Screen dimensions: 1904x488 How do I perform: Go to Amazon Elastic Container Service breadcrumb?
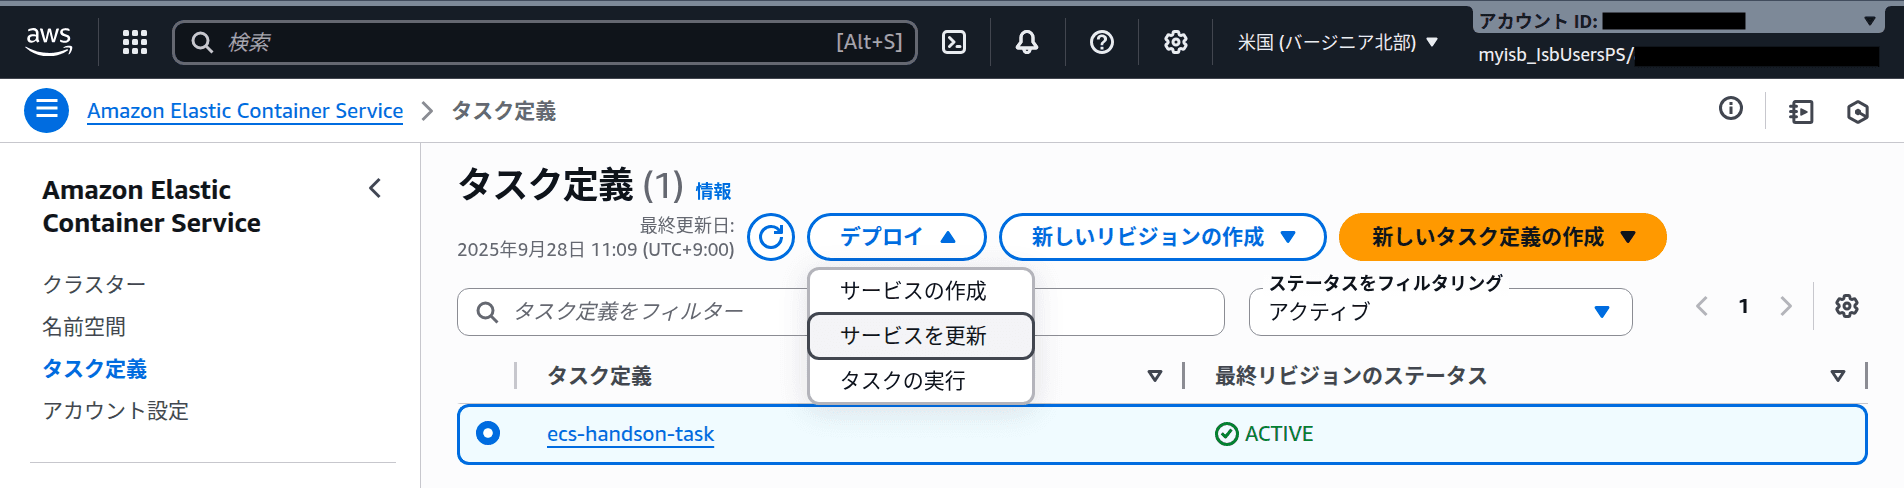(245, 111)
